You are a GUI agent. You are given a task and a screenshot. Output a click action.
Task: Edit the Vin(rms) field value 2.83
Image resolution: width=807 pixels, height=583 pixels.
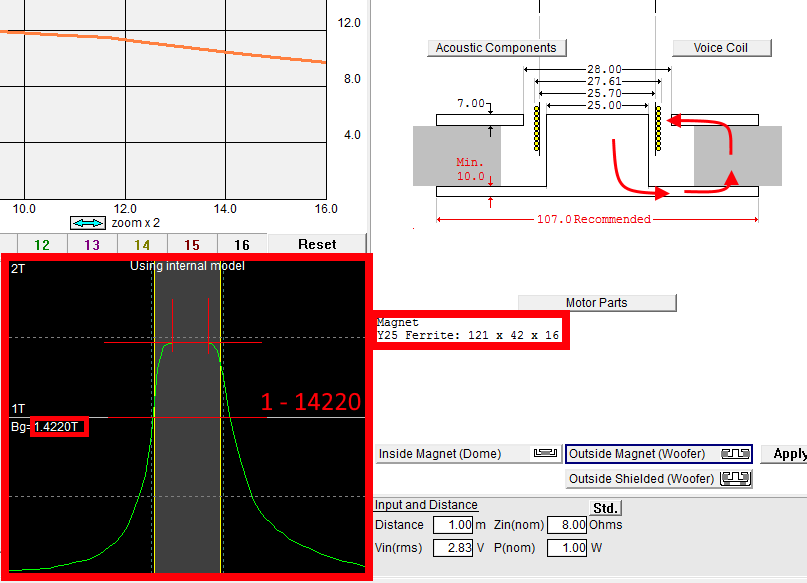(x=453, y=548)
